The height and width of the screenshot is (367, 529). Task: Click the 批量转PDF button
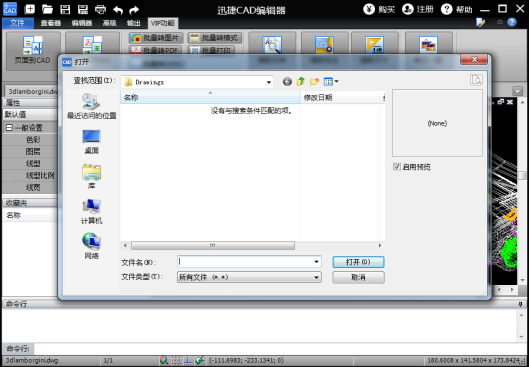[156, 50]
